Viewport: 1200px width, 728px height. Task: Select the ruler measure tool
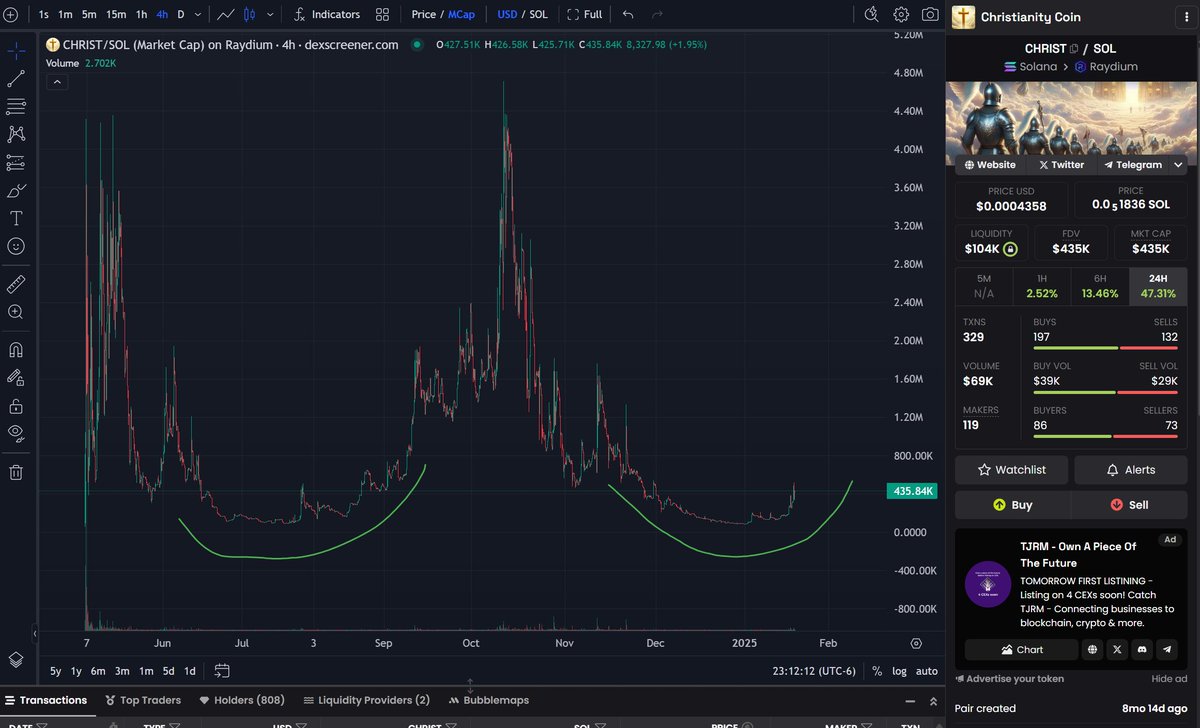coord(16,284)
